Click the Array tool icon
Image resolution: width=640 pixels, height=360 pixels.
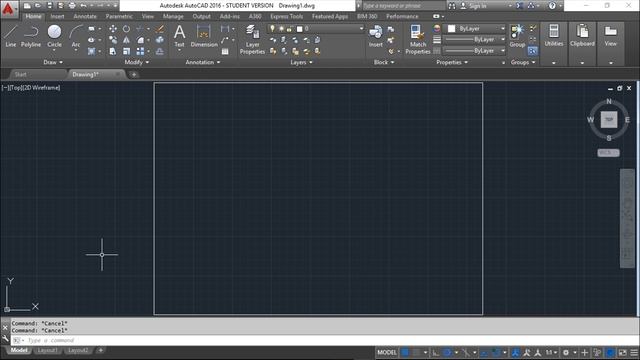pyautogui.click(x=140, y=51)
